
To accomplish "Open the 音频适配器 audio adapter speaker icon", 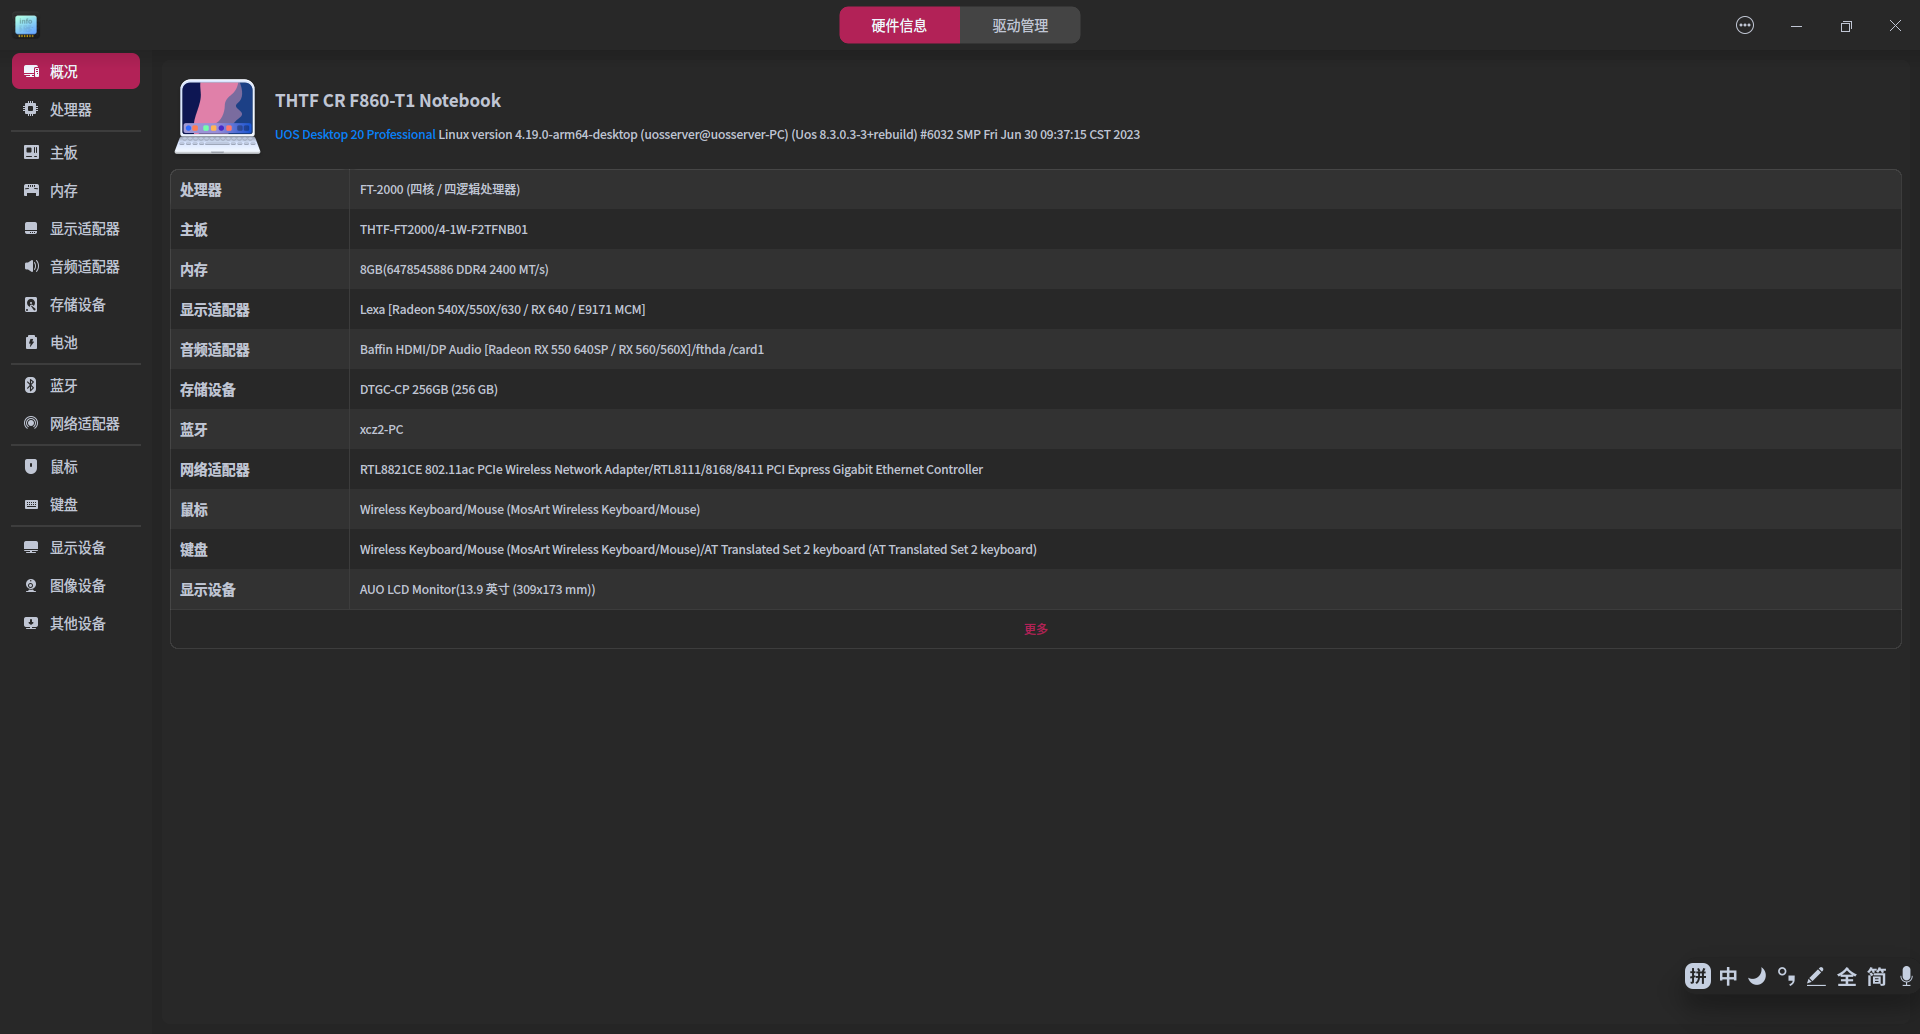I will click(x=31, y=267).
